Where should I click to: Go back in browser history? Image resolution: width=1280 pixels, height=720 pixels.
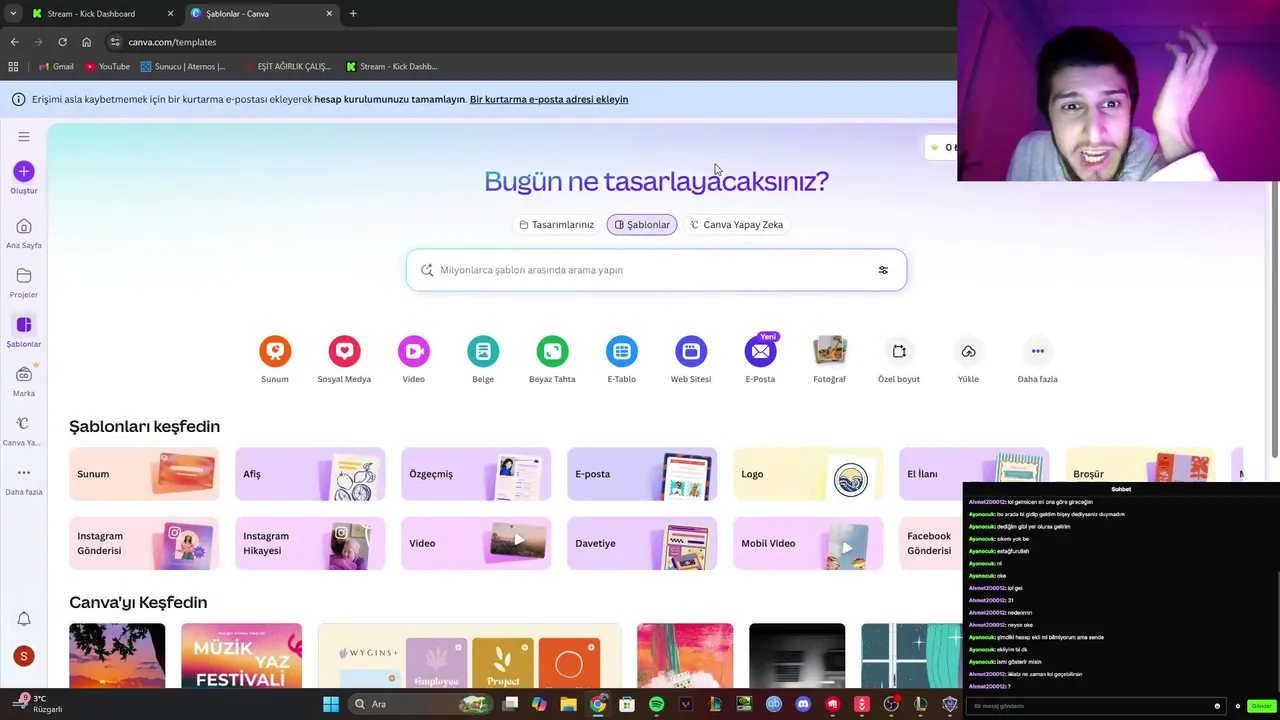pos(14,42)
